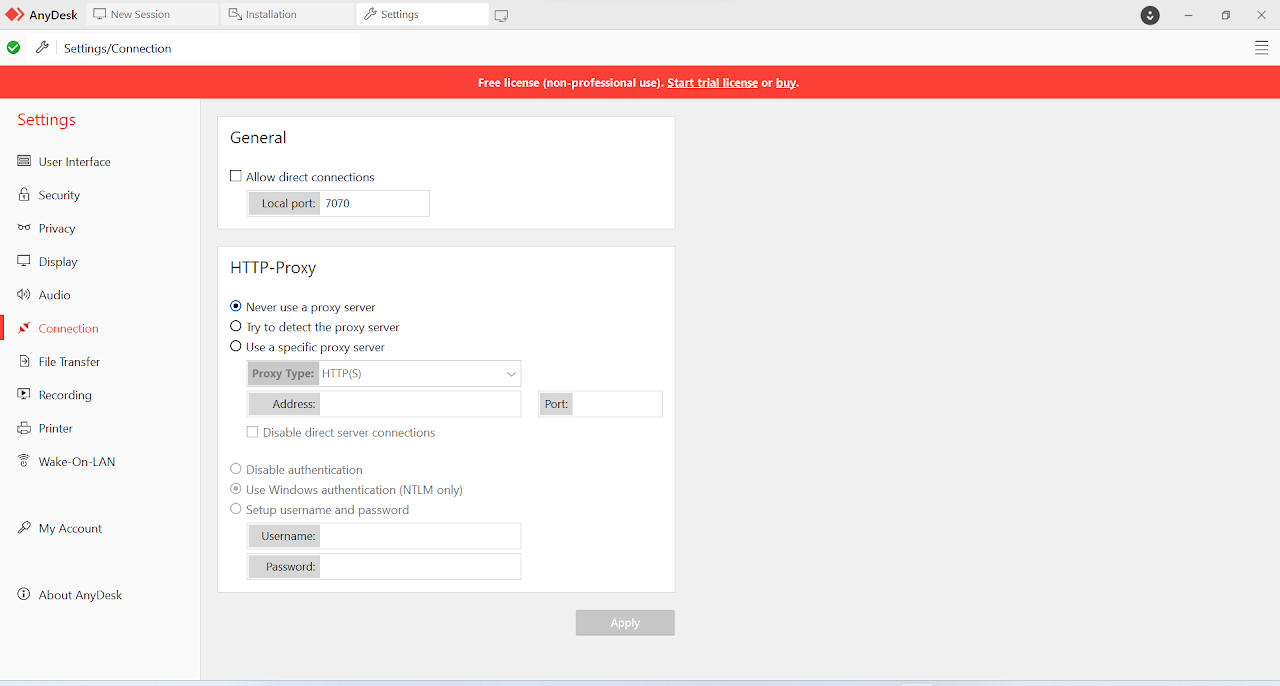Screen dimensions: 1280x686
Task: Click the proxy Address input field
Action: [420, 404]
